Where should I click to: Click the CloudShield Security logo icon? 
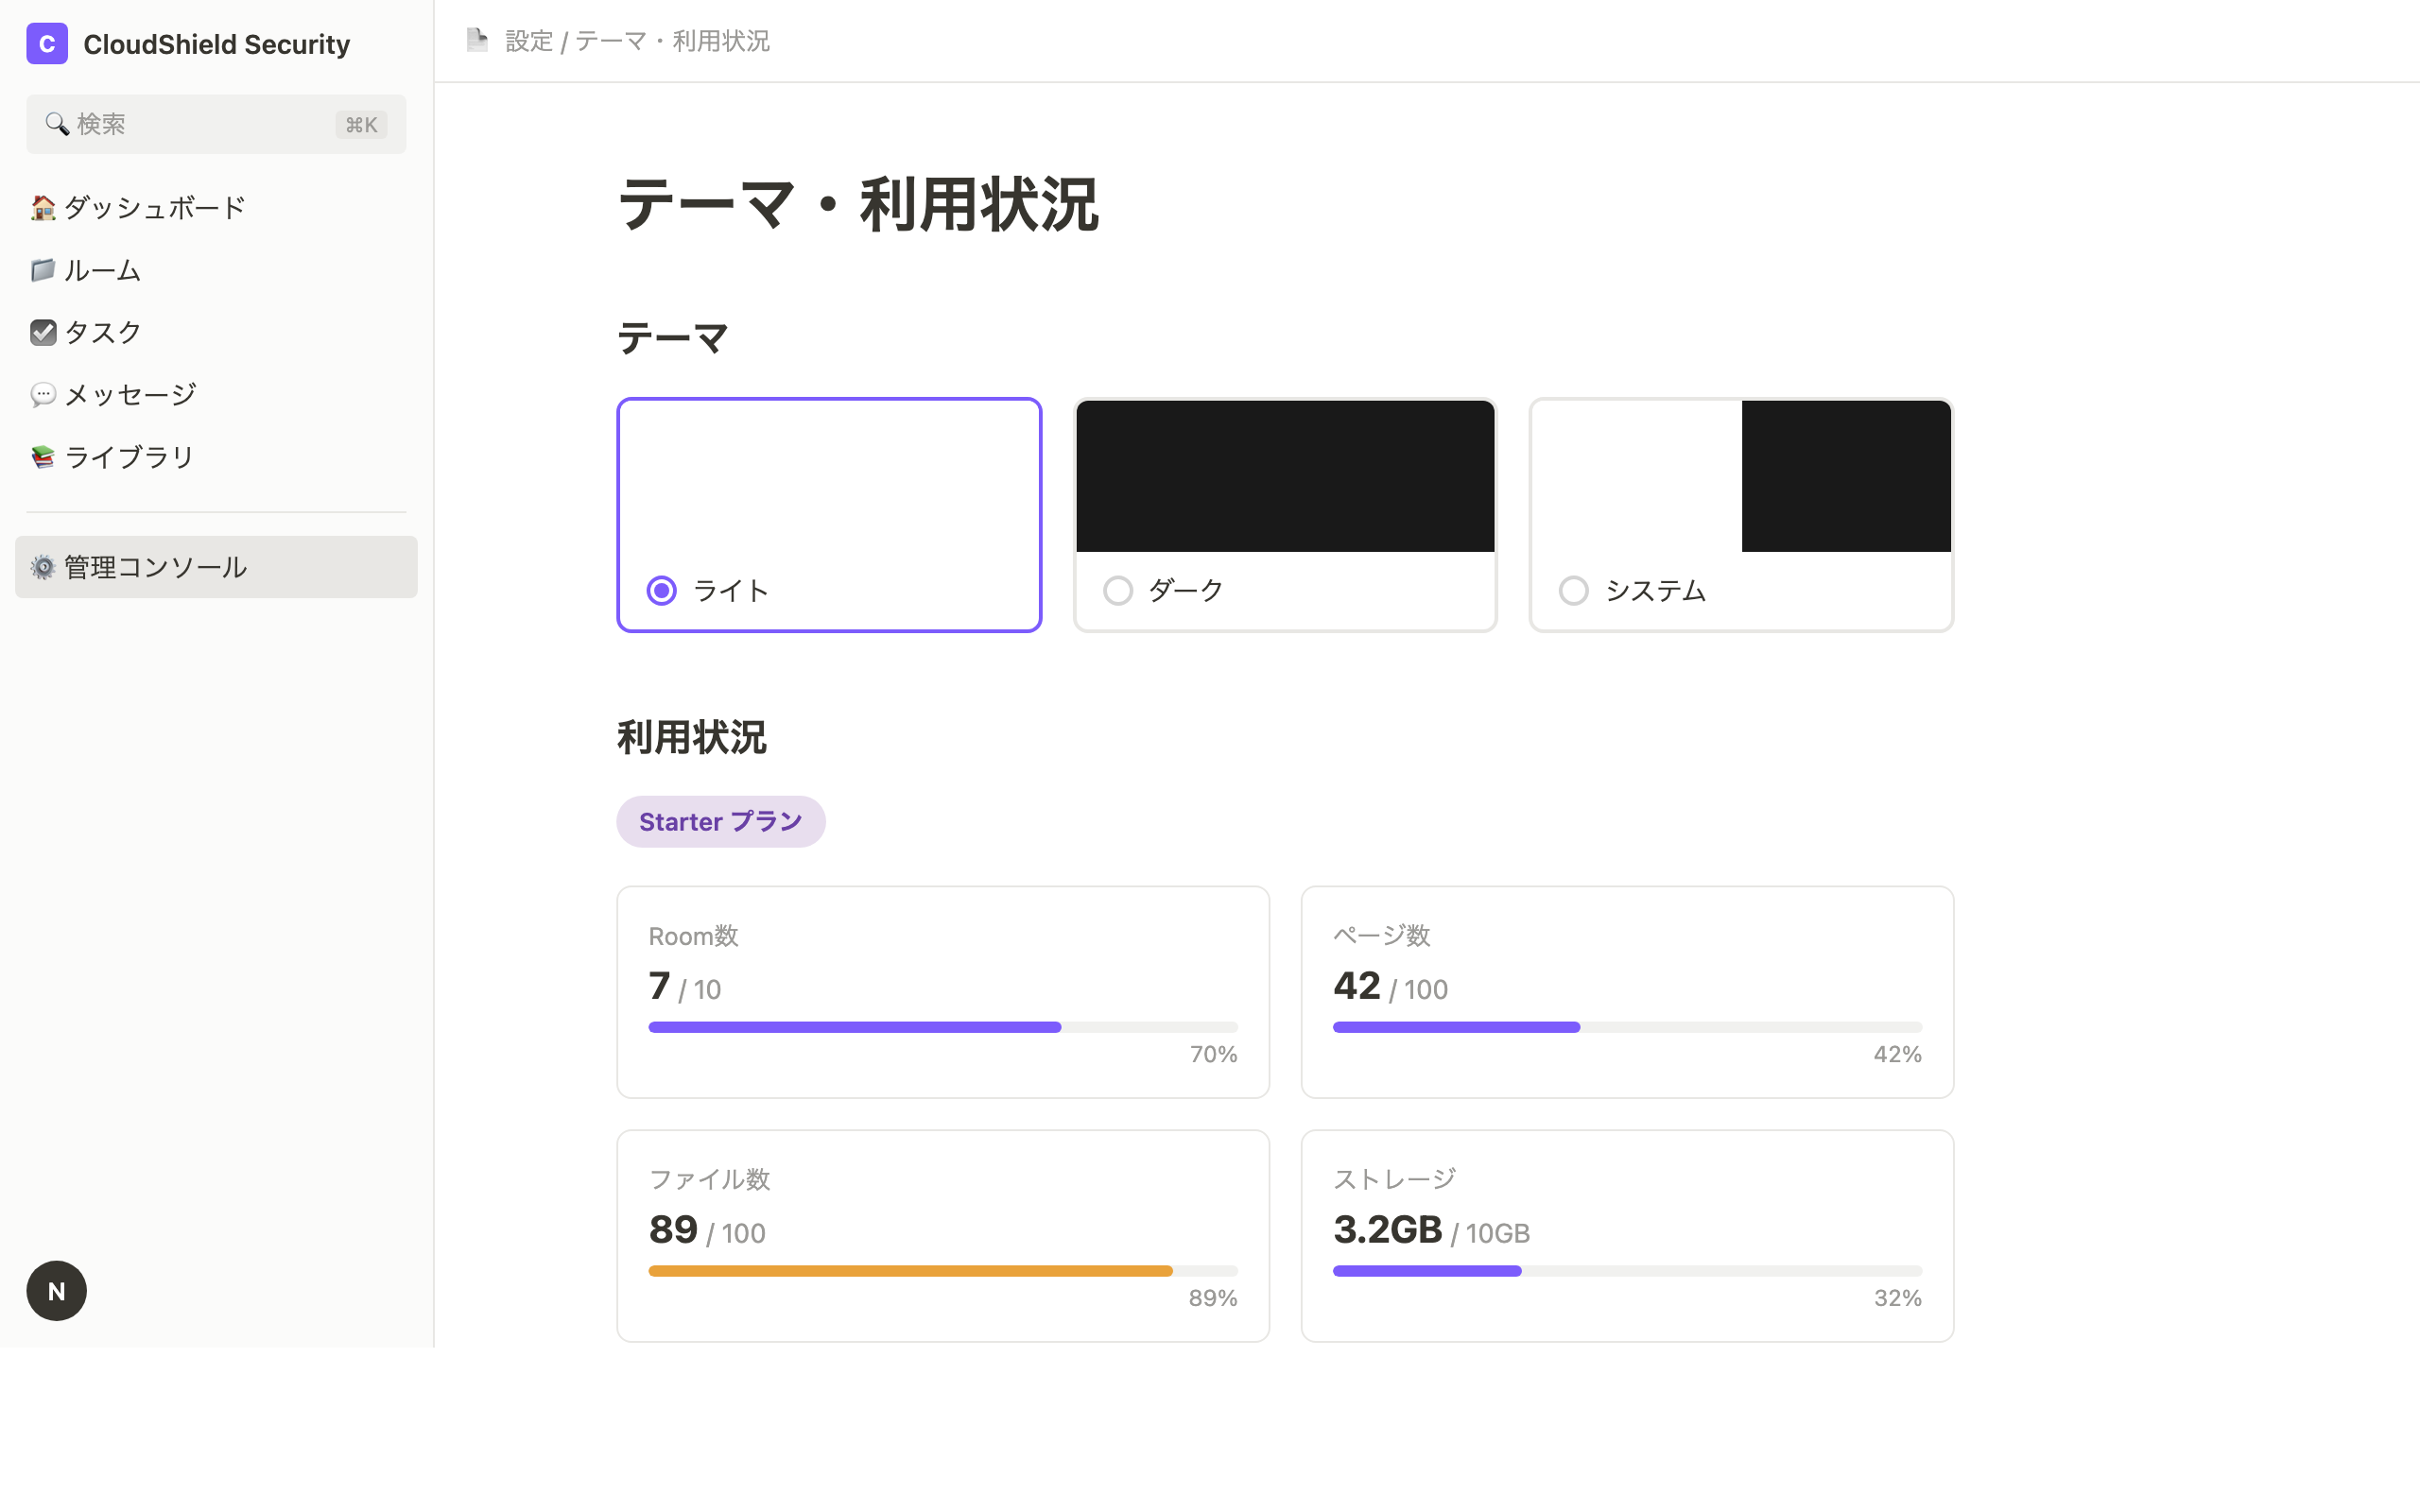(47, 43)
